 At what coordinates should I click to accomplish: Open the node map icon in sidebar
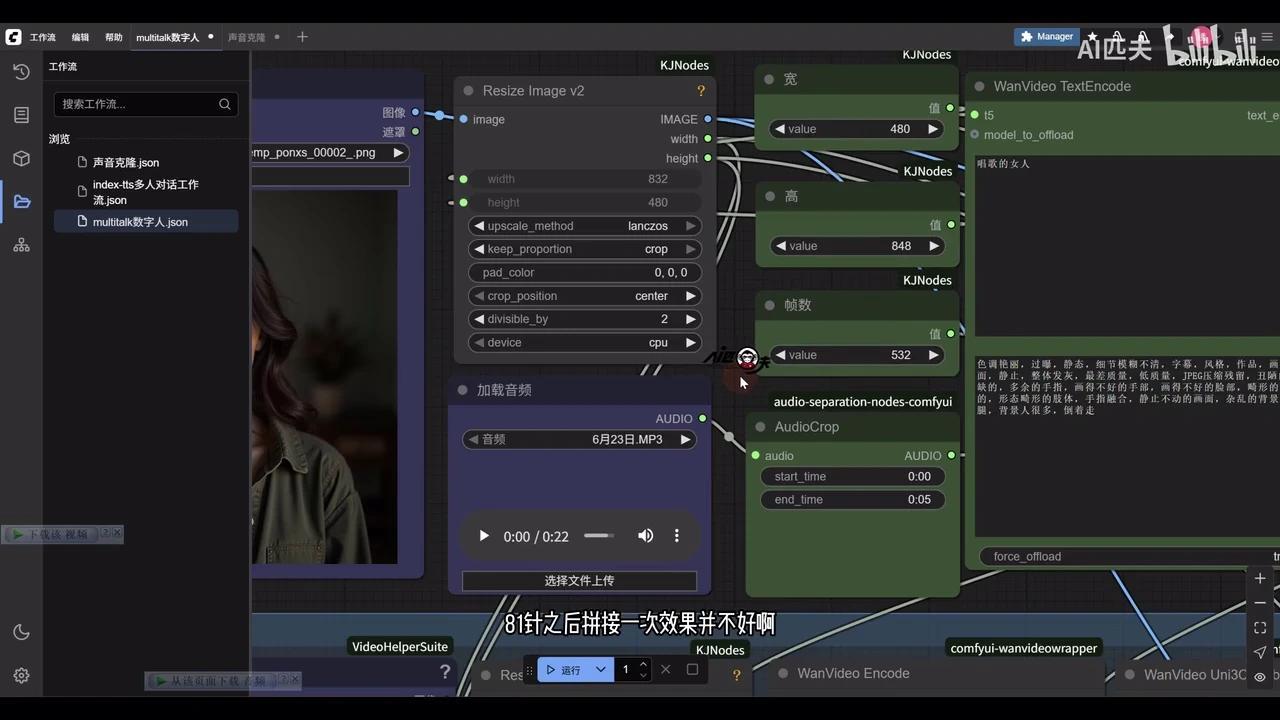21,244
